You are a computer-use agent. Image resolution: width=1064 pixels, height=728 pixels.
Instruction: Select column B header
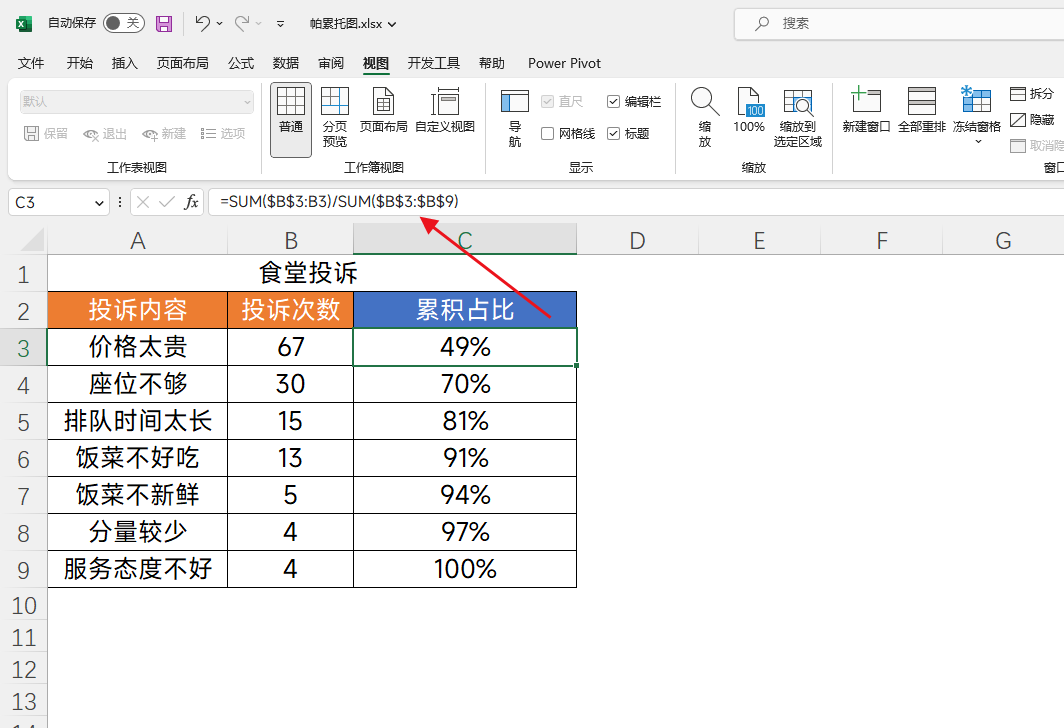point(290,240)
